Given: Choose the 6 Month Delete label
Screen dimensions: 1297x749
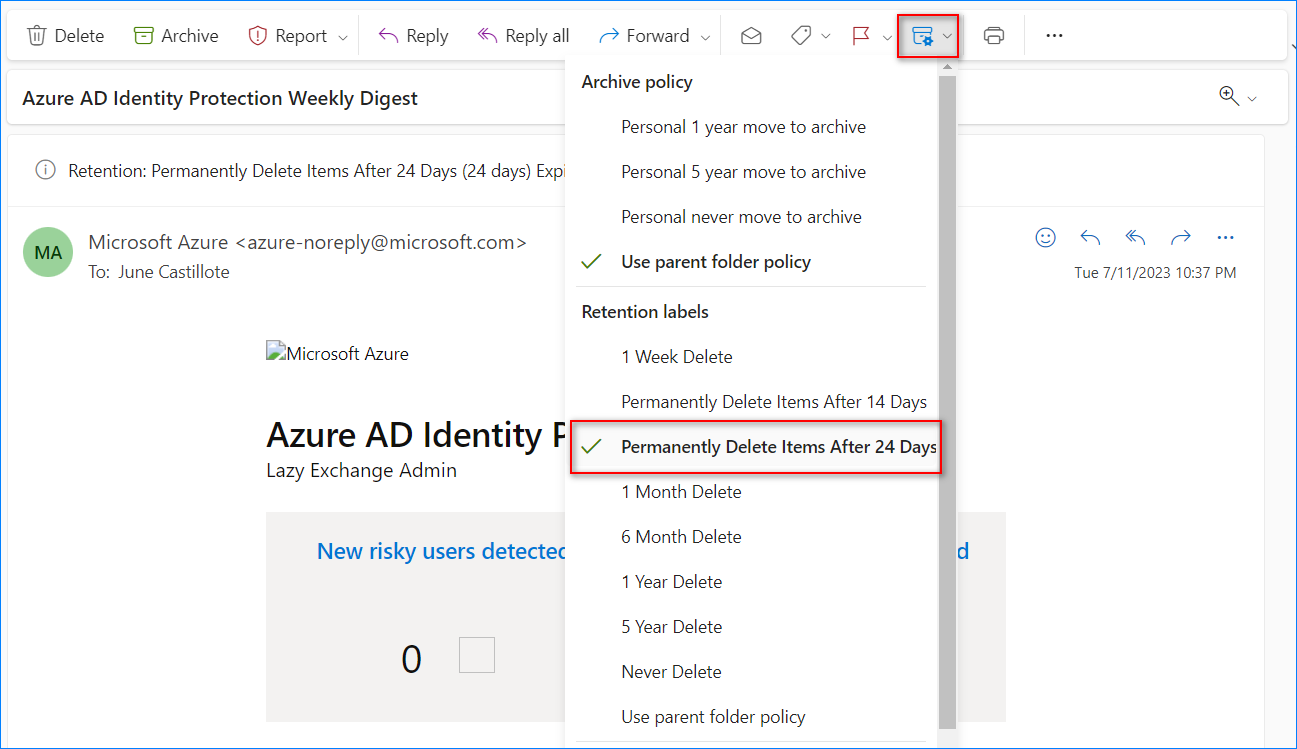Looking at the screenshot, I should pyautogui.click(x=681, y=537).
